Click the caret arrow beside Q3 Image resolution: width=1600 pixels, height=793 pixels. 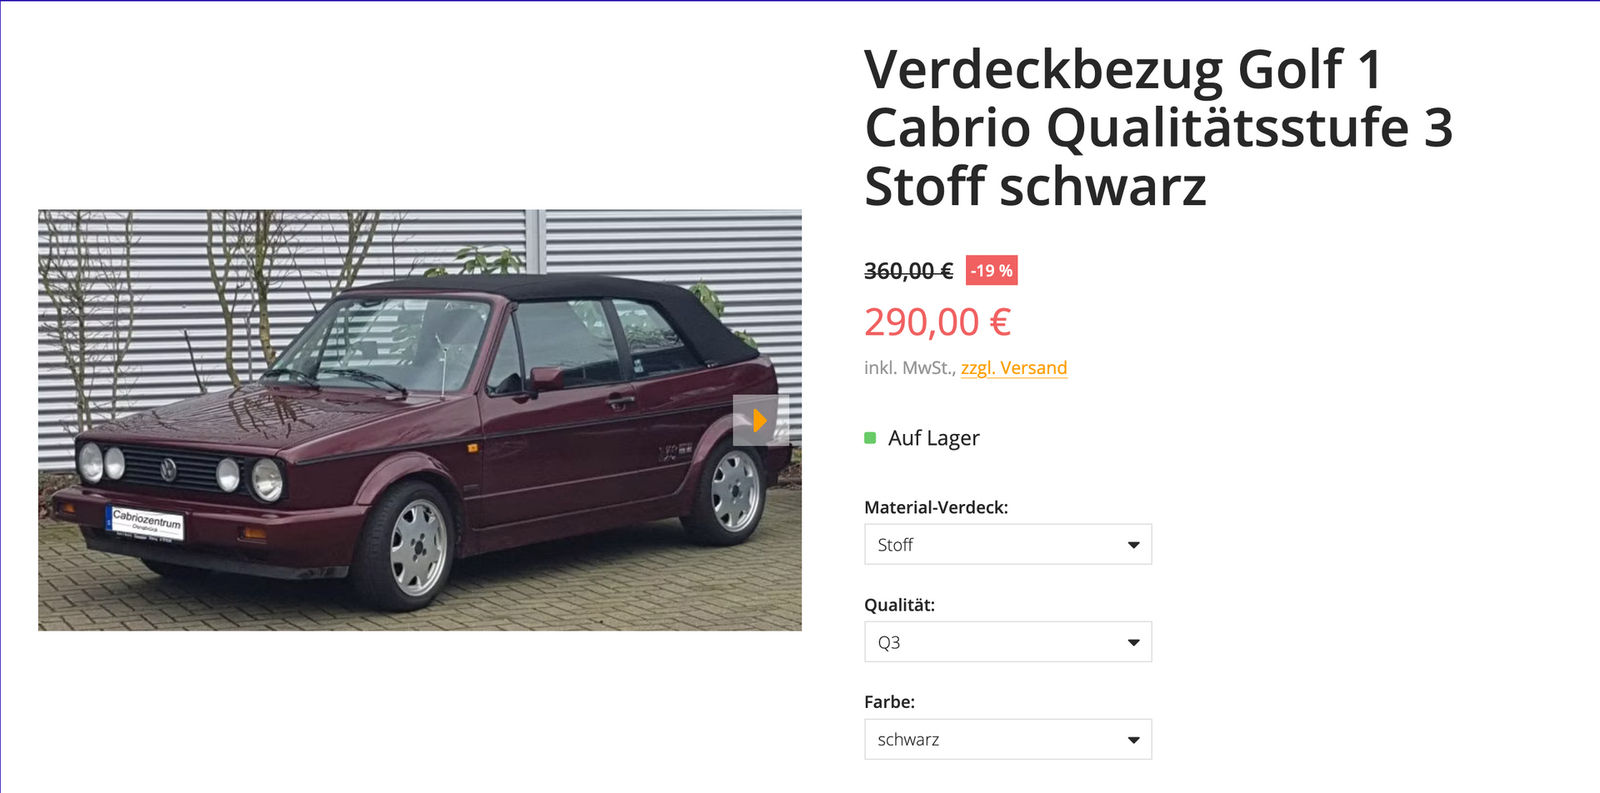(x=1133, y=643)
